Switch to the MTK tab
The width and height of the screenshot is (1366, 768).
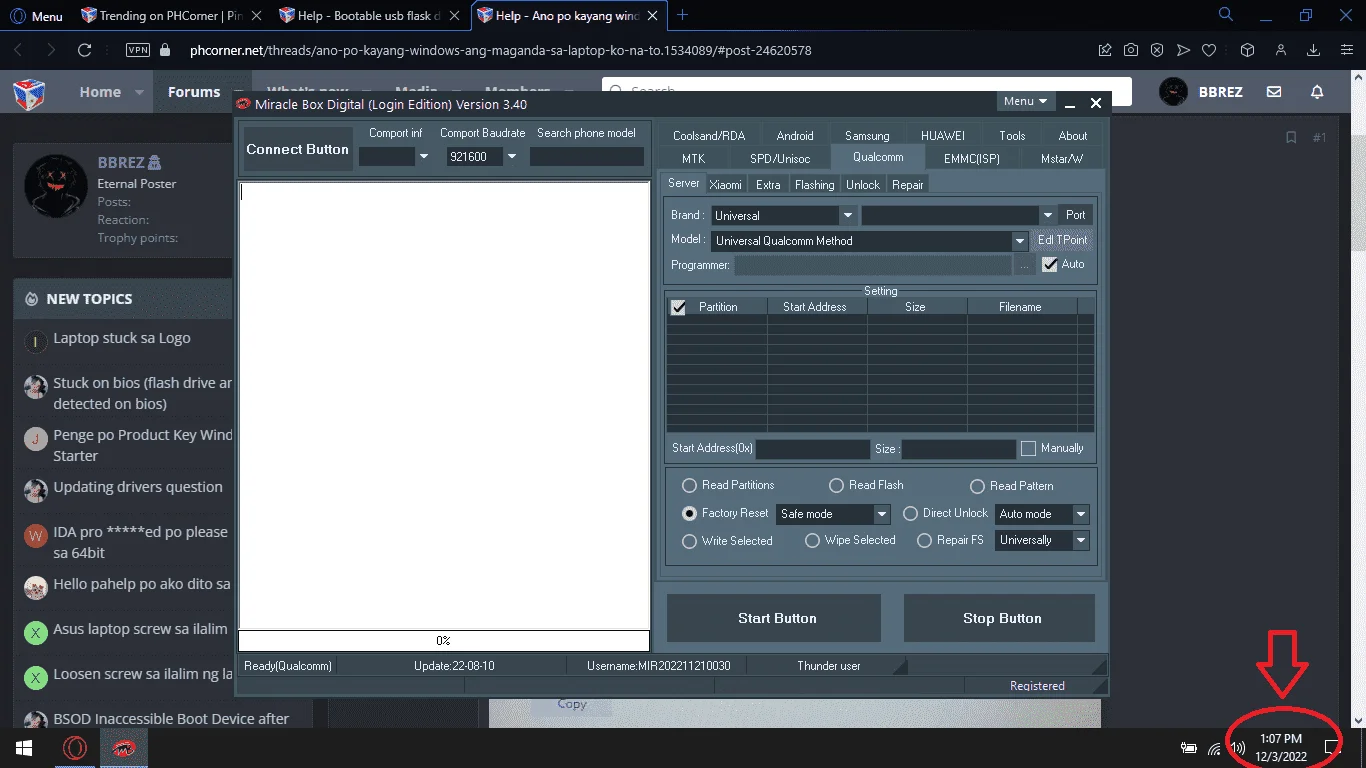pos(693,158)
